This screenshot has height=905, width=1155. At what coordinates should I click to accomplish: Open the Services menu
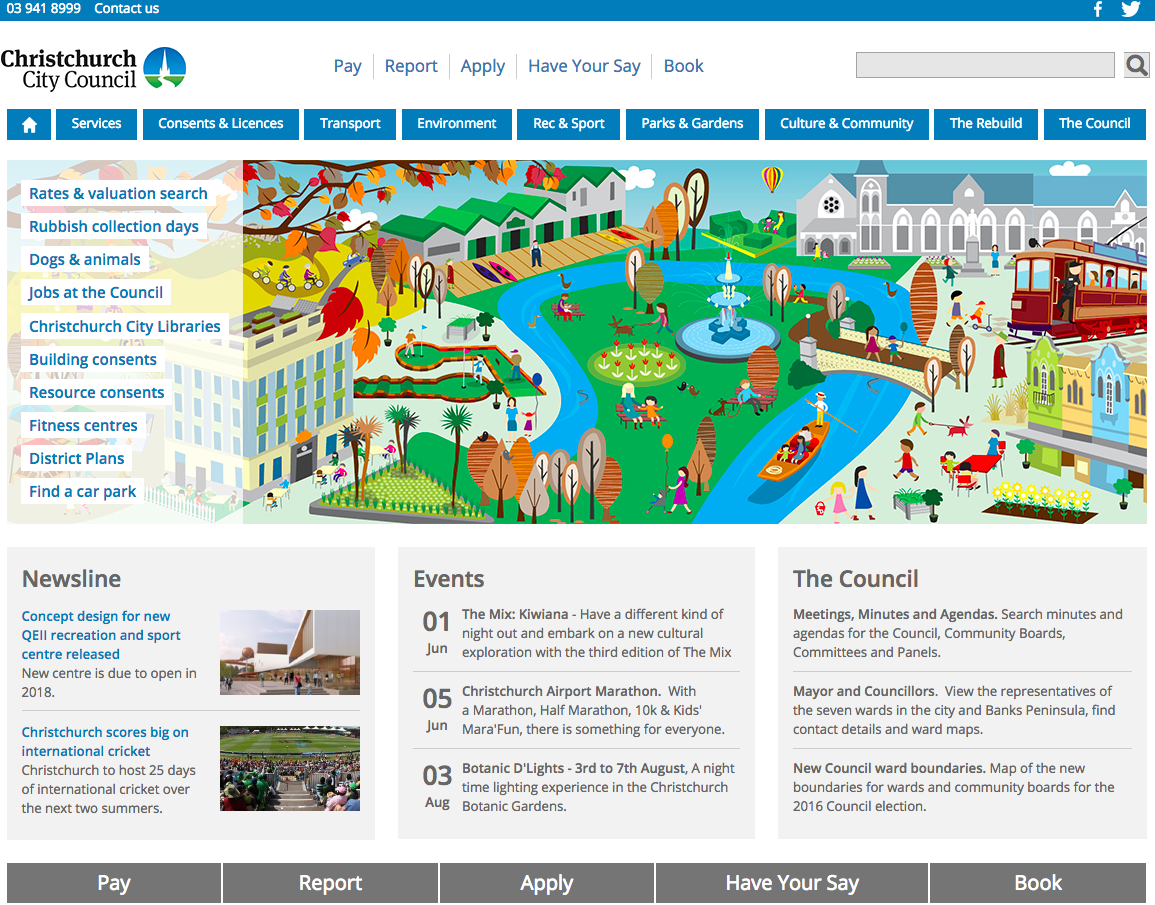(x=96, y=124)
